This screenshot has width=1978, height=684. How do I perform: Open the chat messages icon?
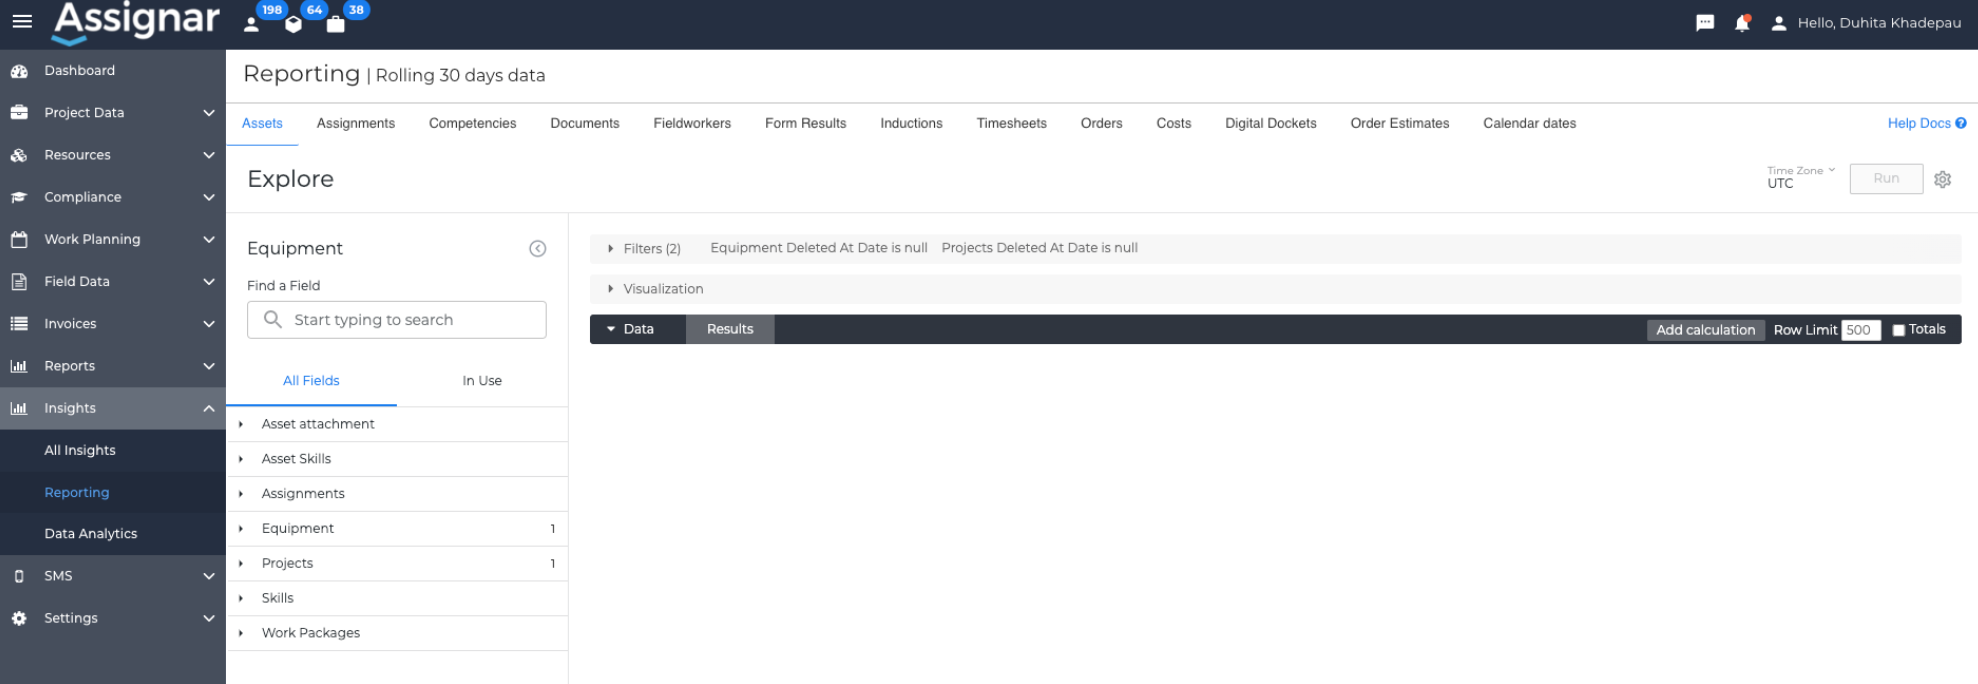coord(1705,23)
